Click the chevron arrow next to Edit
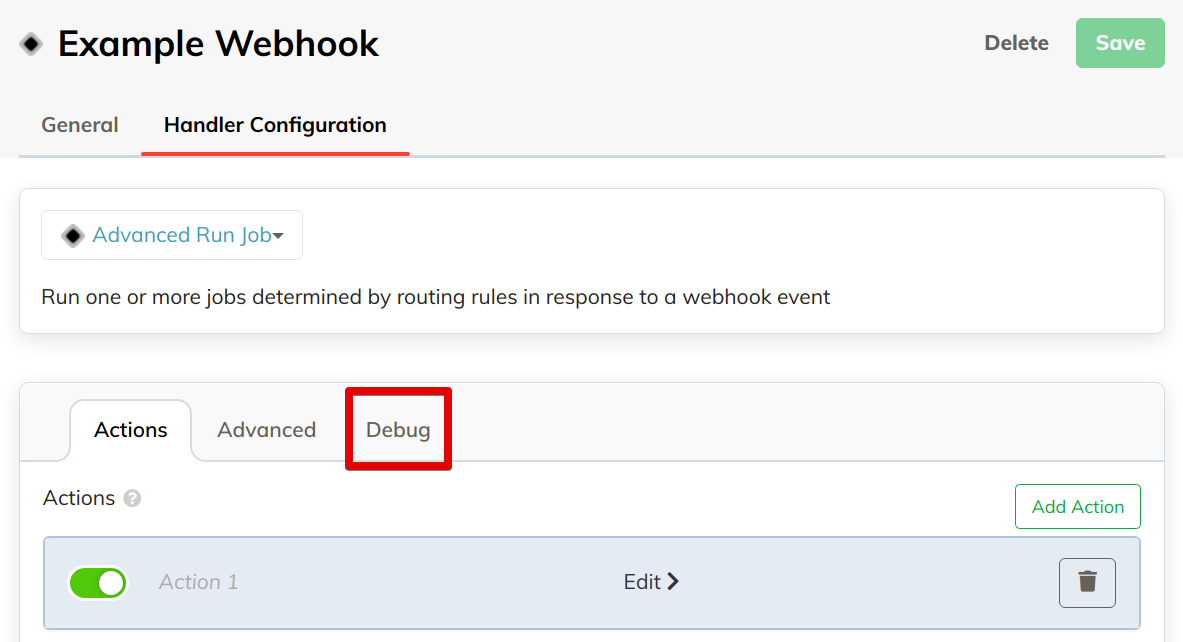This screenshot has height=642, width=1183. point(673,582)
